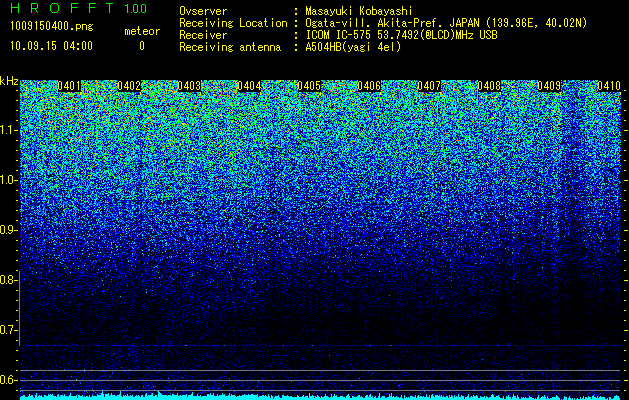The height and width of the screenshot is (400, 629).
Task: Click the Ogata-vill. Akita-Pref. JAPAN location text
Action: pyautogui.click(x=446, y=23)
